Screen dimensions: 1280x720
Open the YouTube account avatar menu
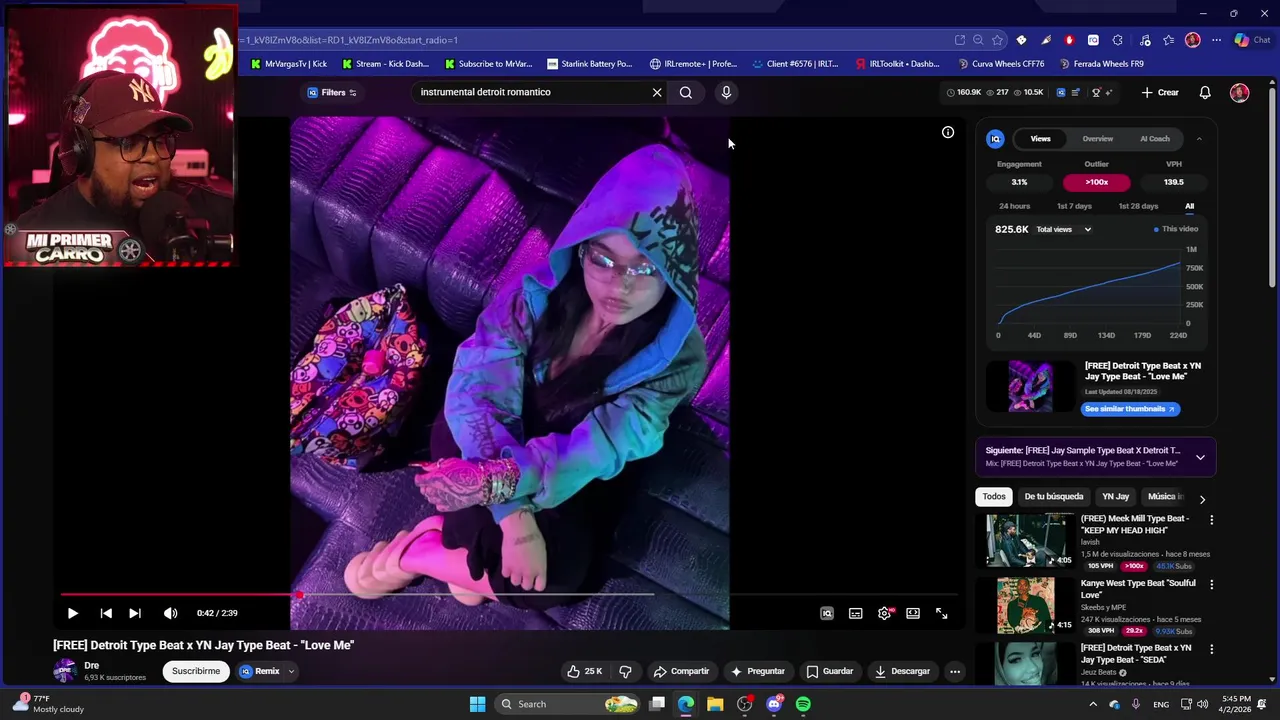pyautogui.click(x=1240, y=92)
